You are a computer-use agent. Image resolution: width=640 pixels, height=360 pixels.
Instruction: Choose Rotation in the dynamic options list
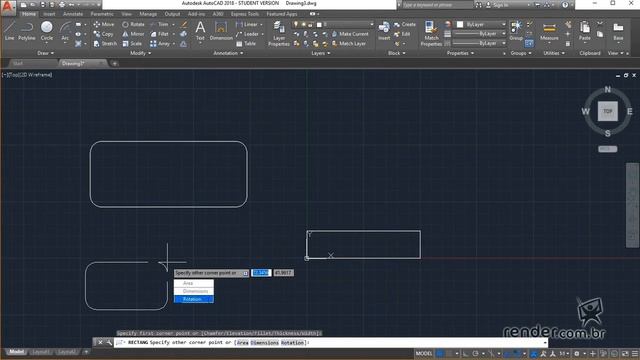193,299
